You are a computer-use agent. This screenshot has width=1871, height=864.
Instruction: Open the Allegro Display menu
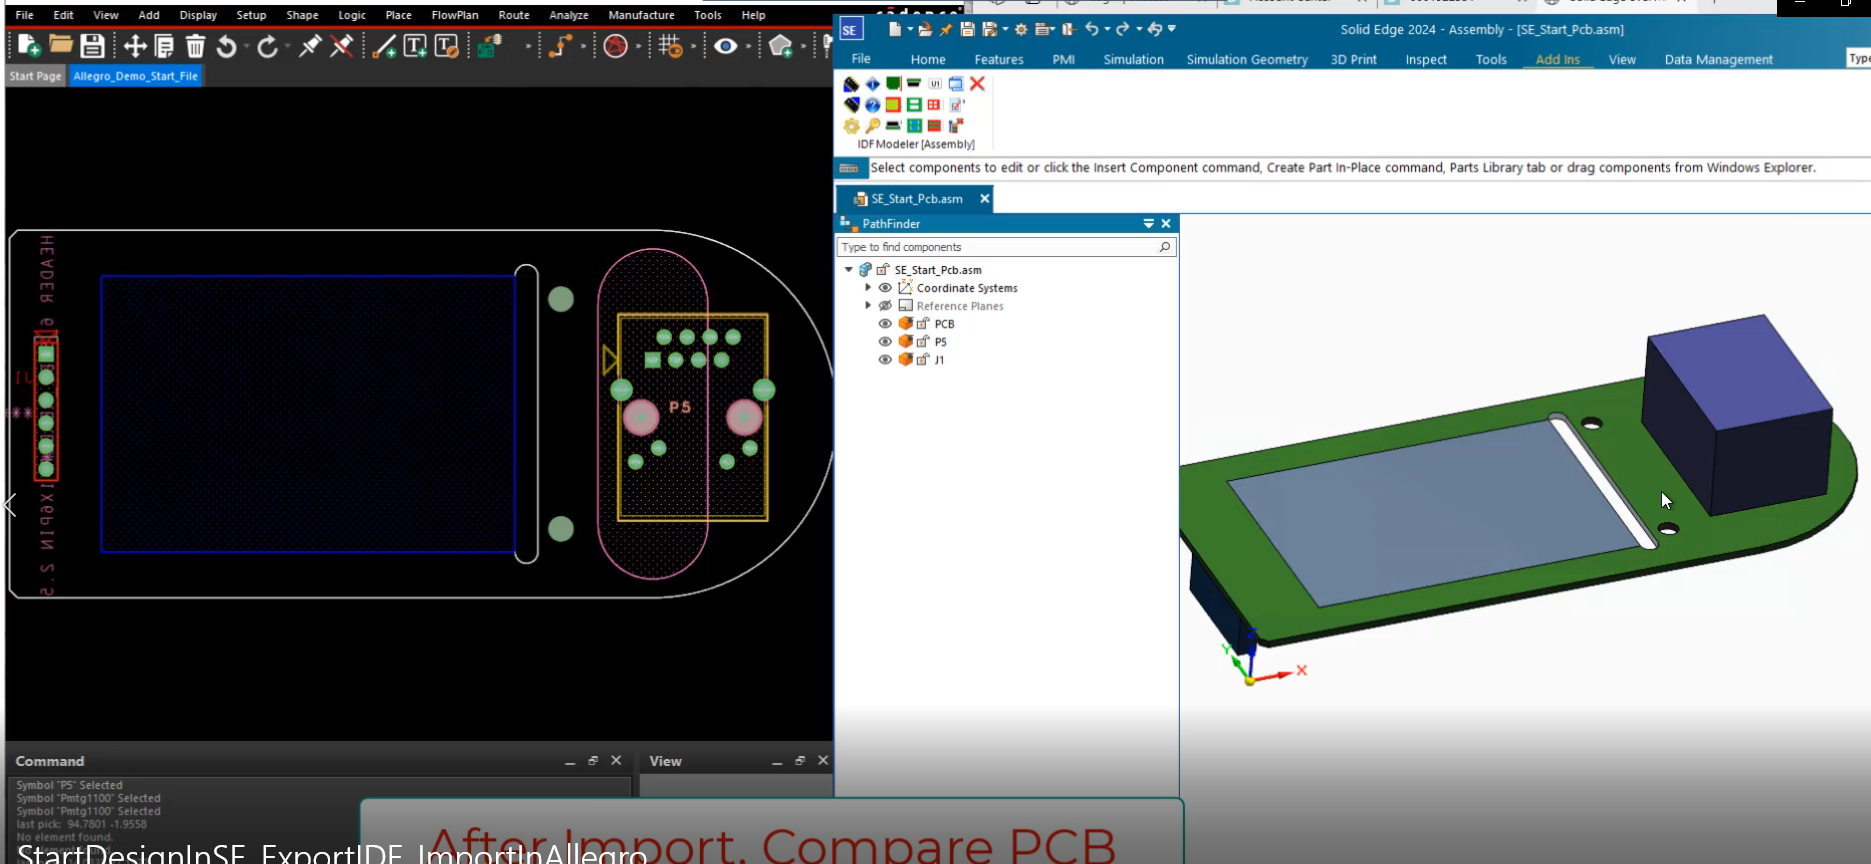point(198,15)
